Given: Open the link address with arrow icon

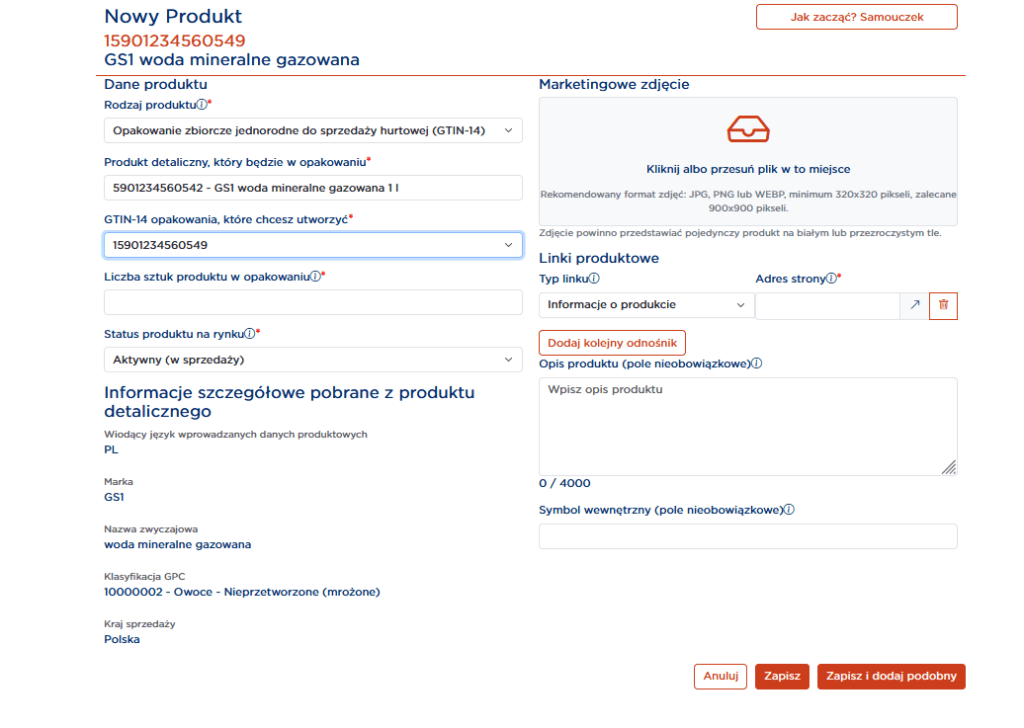Looking at the screenshot, I should click(x=914, y=305).
